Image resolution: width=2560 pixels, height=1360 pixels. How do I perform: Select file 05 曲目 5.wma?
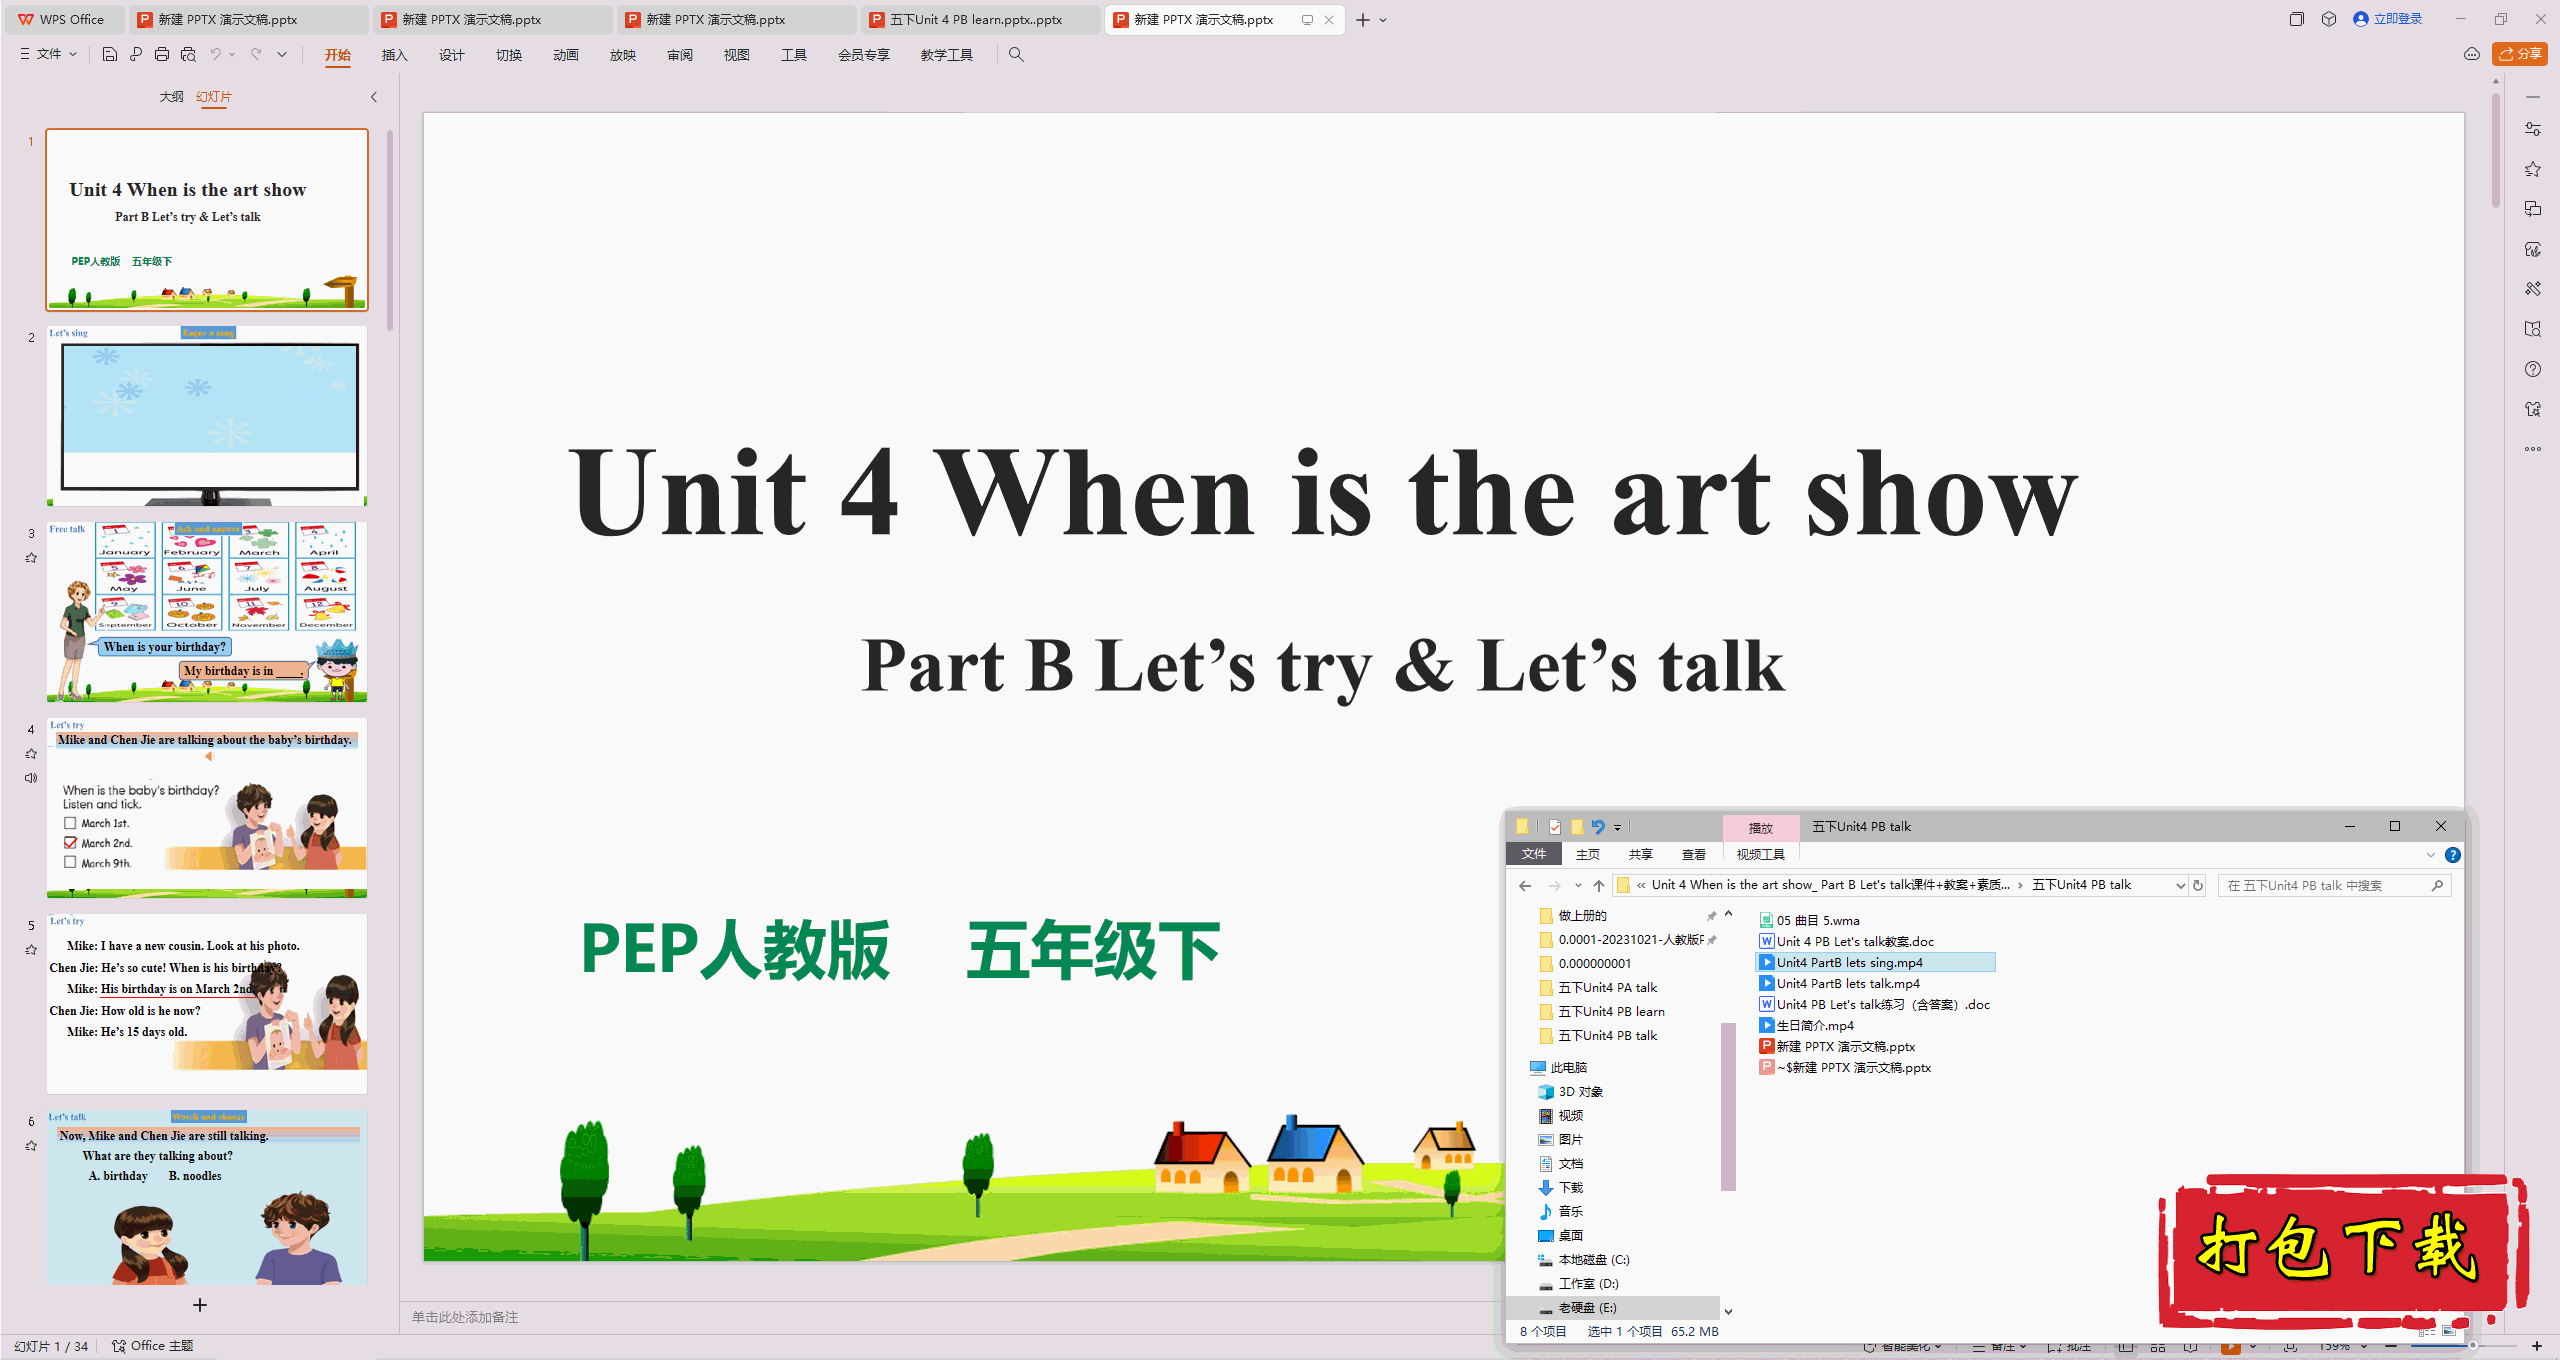[x=1810, y=921]
